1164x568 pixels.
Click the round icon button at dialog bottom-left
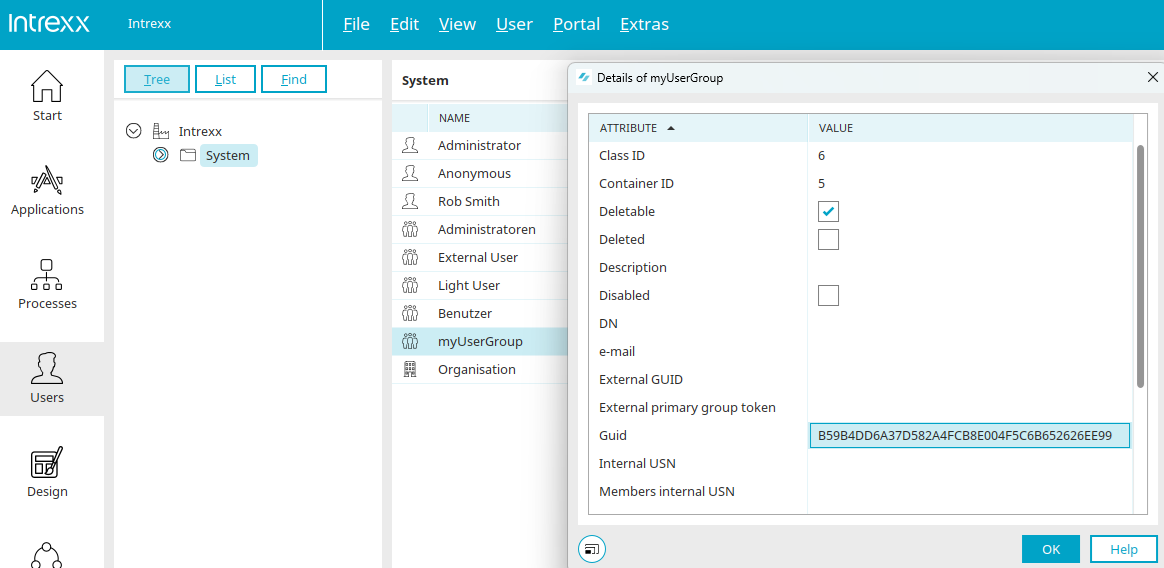(592, 549)
